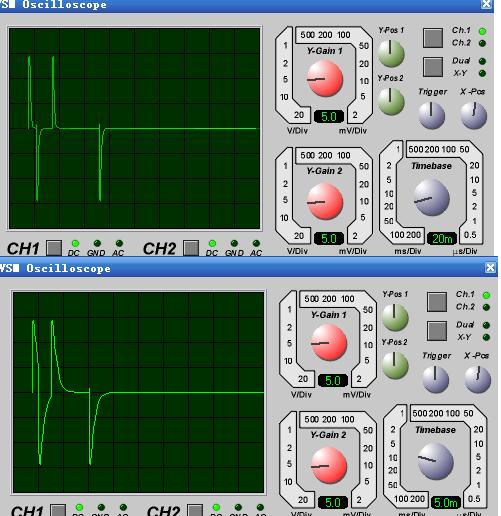Click the Y-Gain 2 knob in top oscilloscope
The width and height of the screenshot is (501, 516).
point(325,201)
